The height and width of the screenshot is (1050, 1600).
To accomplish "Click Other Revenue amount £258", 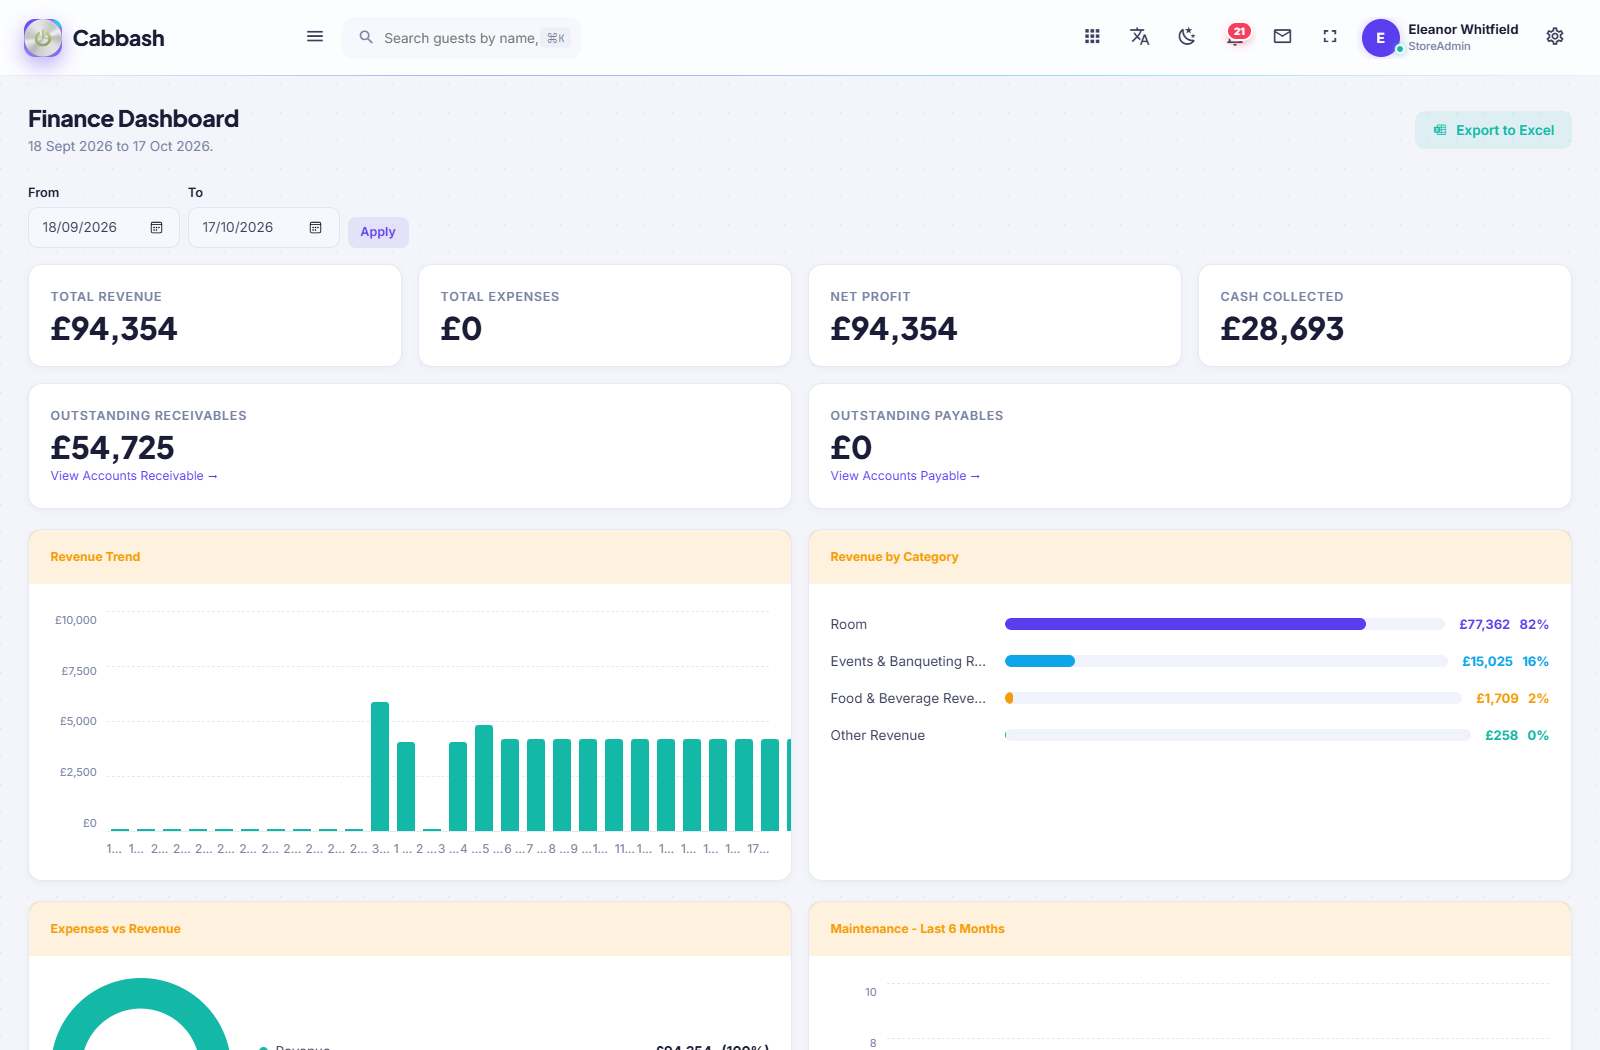I will coord(1501,735).
